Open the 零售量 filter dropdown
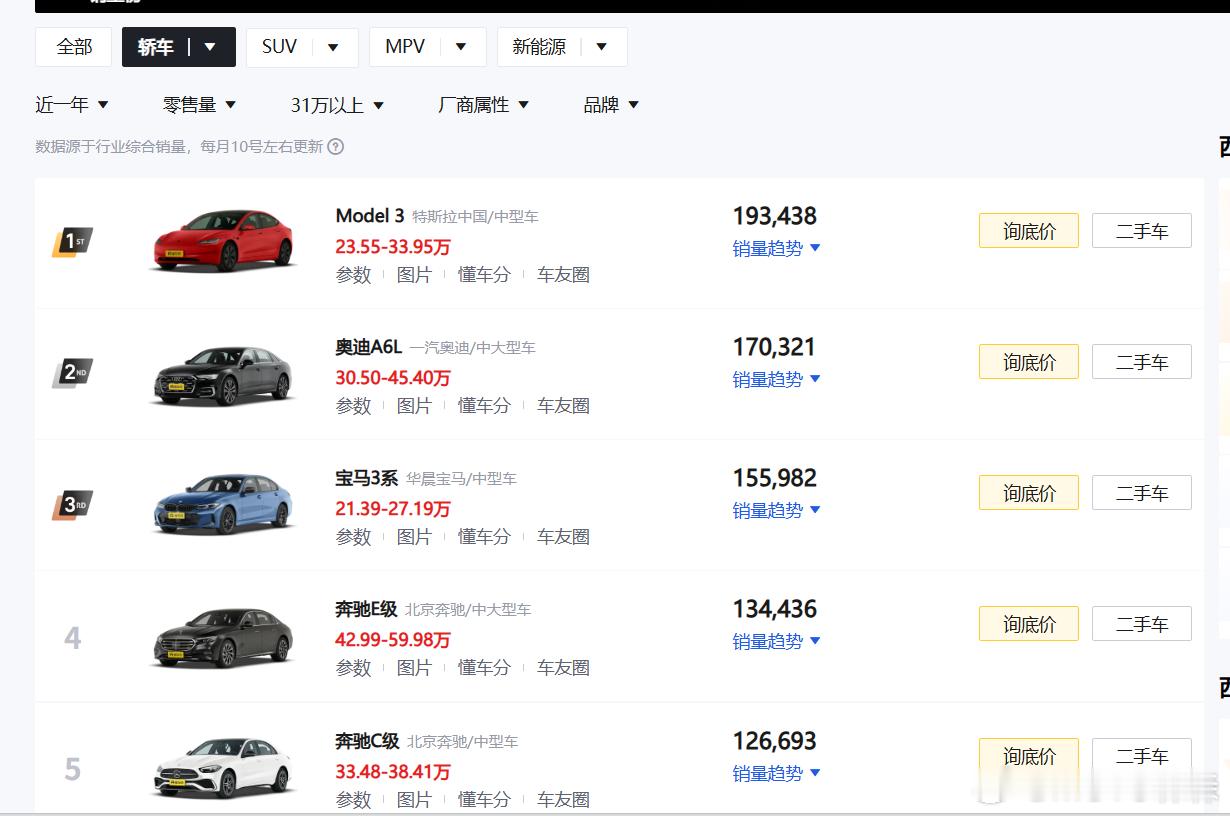The image size is (1230, 816). [x=200, y=105]
